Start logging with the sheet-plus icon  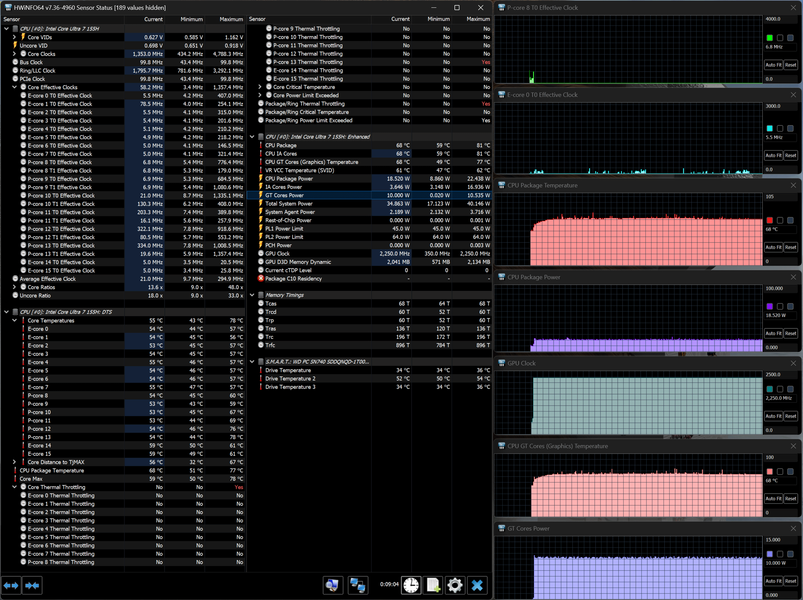coord(433,585)
